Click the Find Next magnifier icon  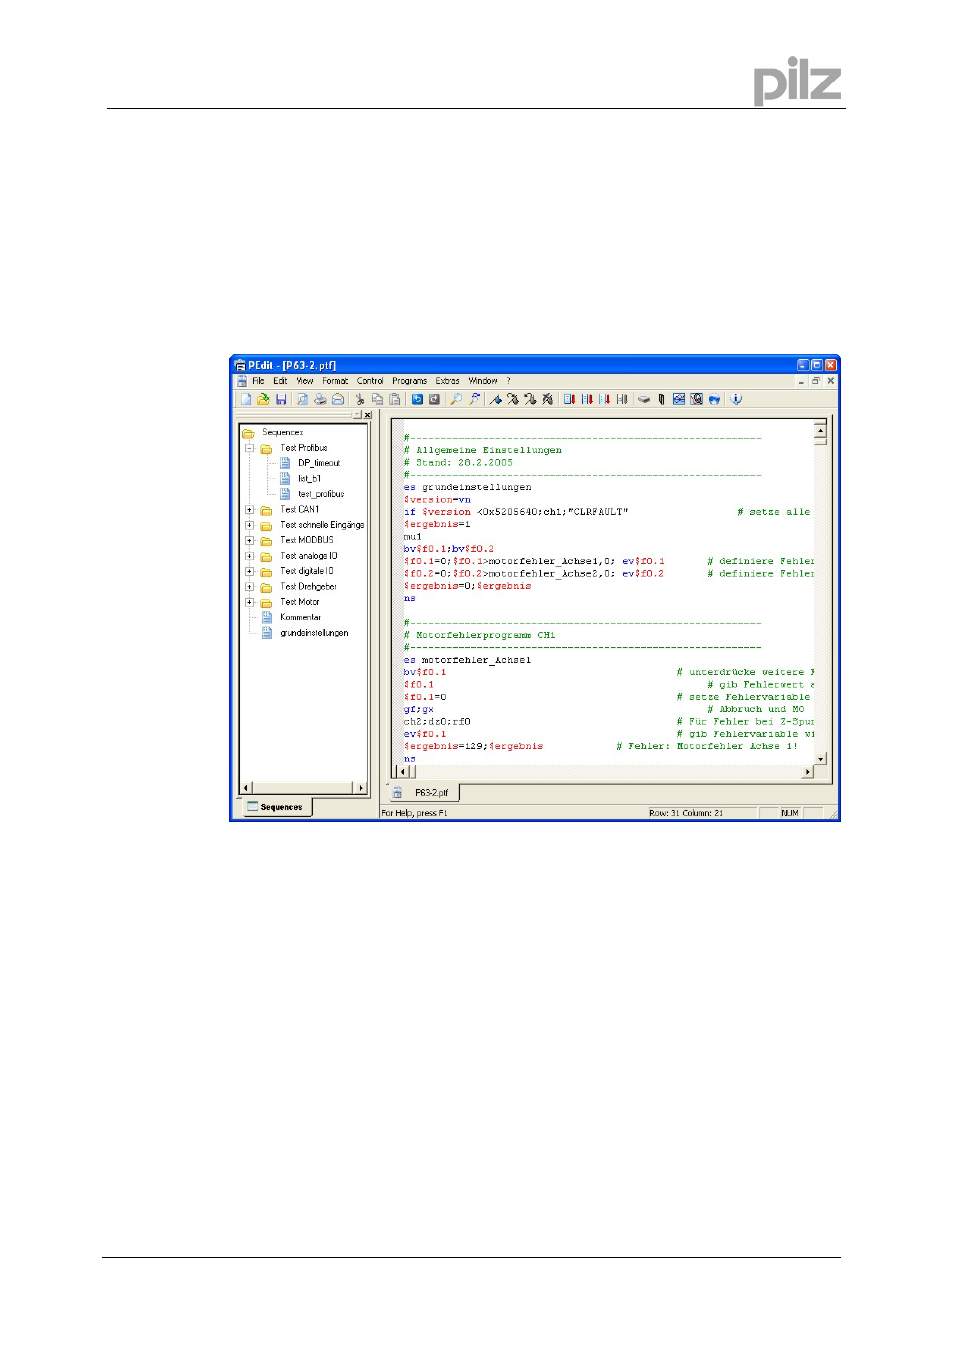[474, 399]
